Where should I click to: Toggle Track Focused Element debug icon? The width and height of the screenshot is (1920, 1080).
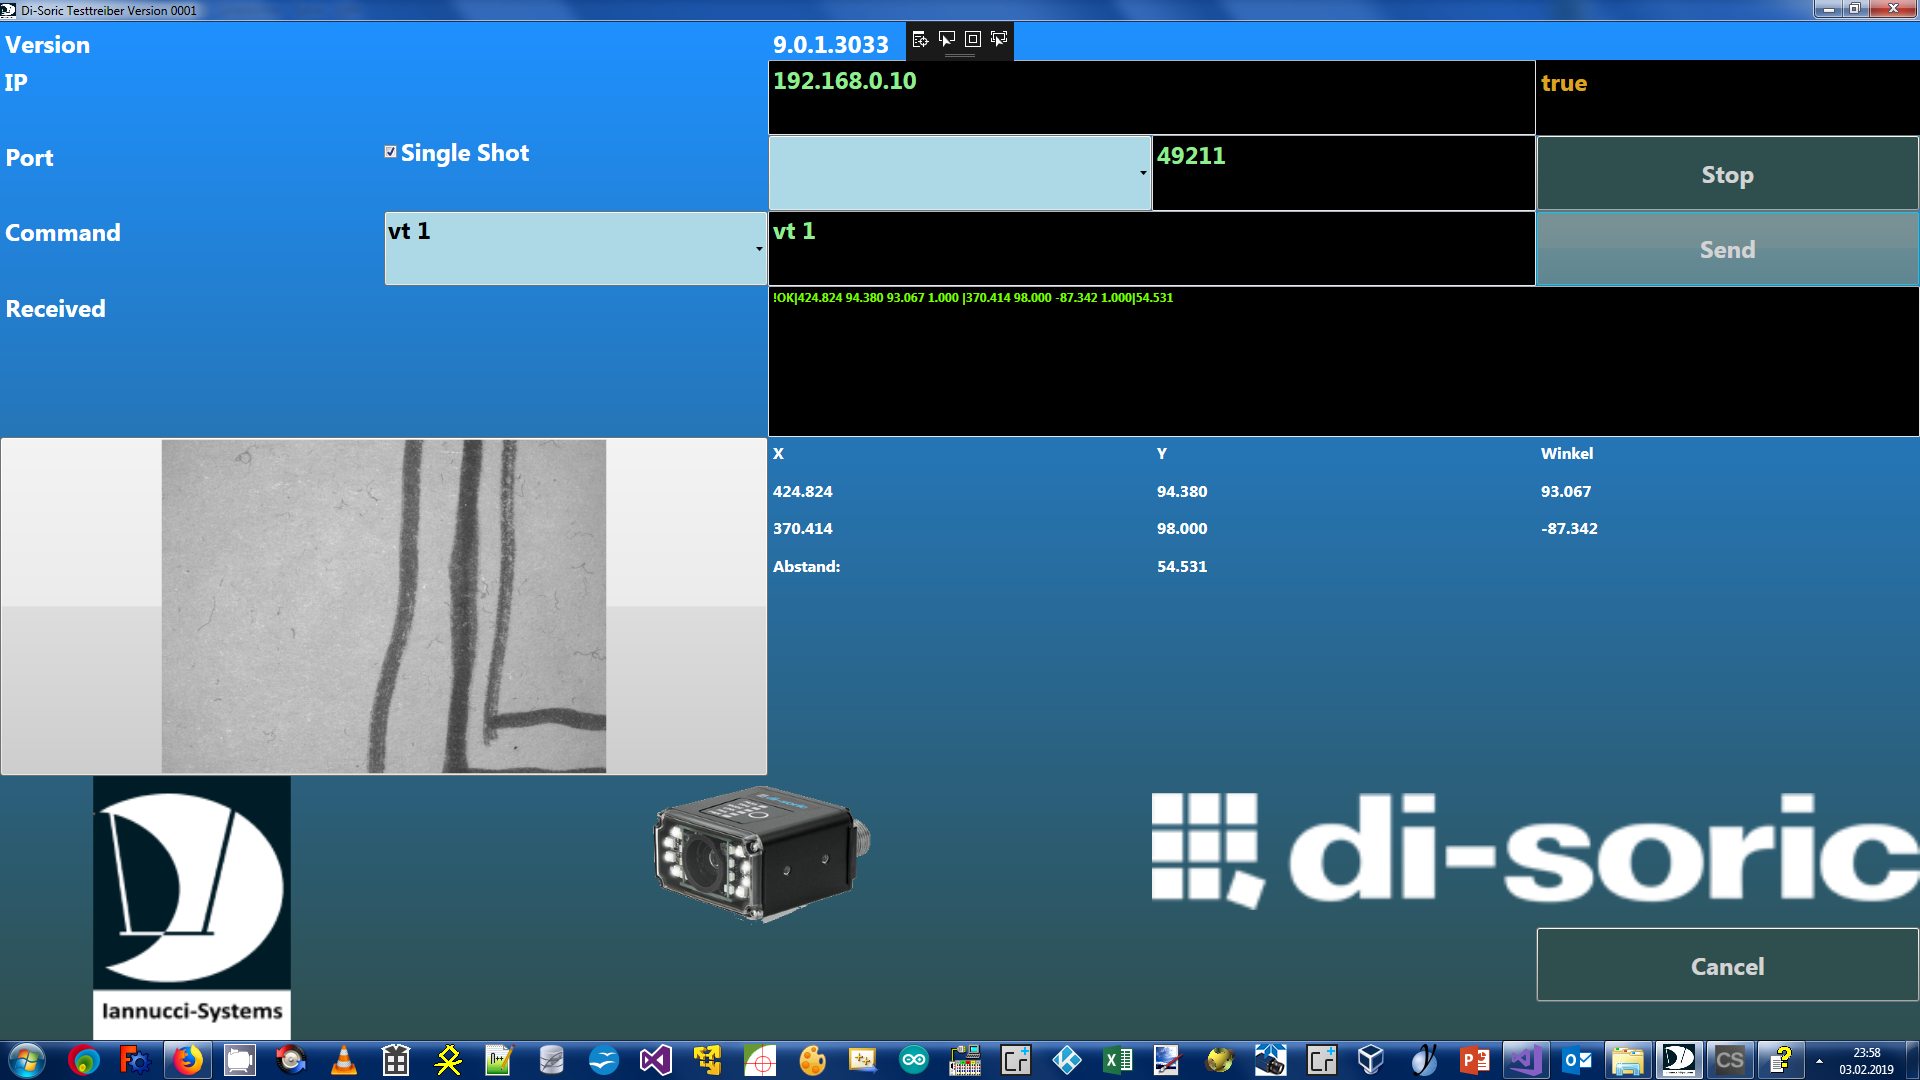click(x=999, y=39)
